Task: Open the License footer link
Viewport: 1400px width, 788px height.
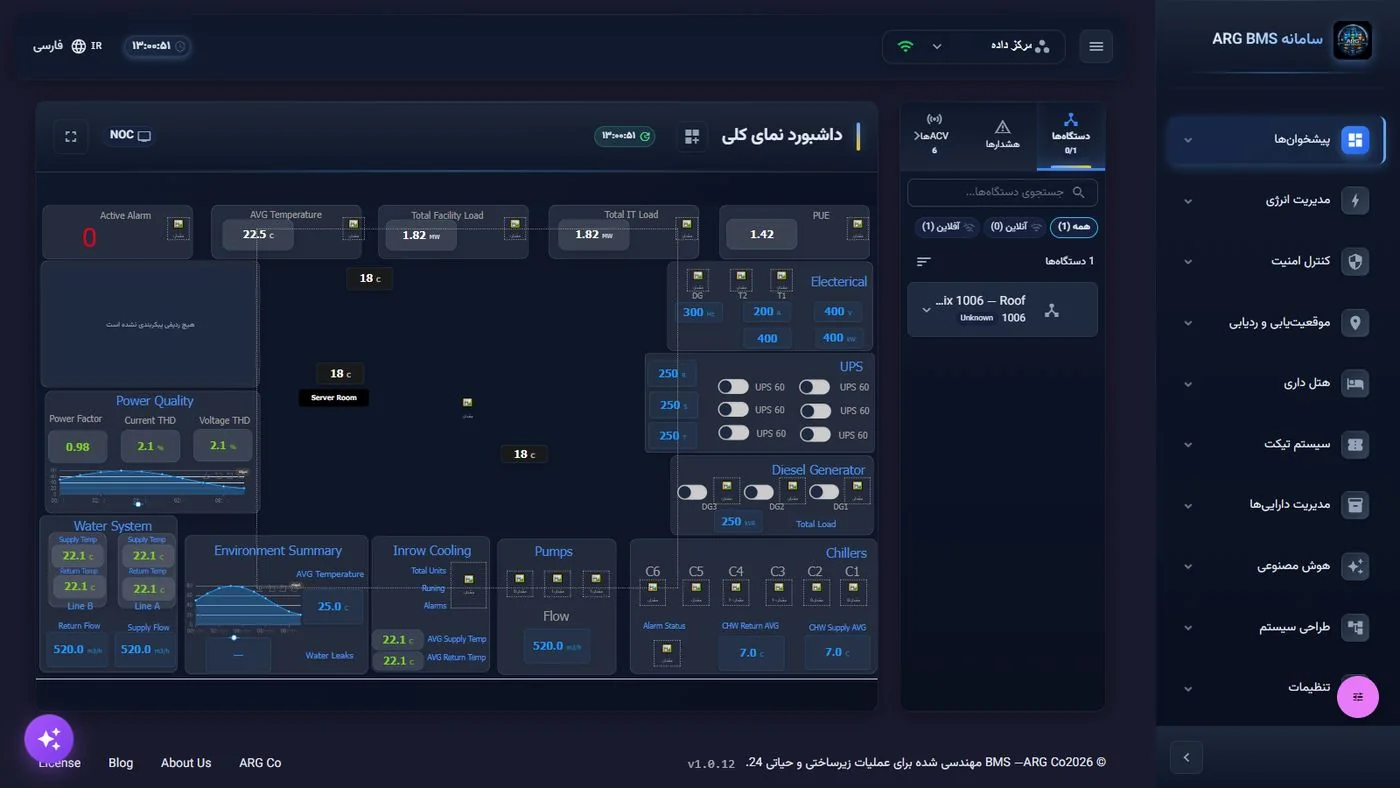Action: 59,763
